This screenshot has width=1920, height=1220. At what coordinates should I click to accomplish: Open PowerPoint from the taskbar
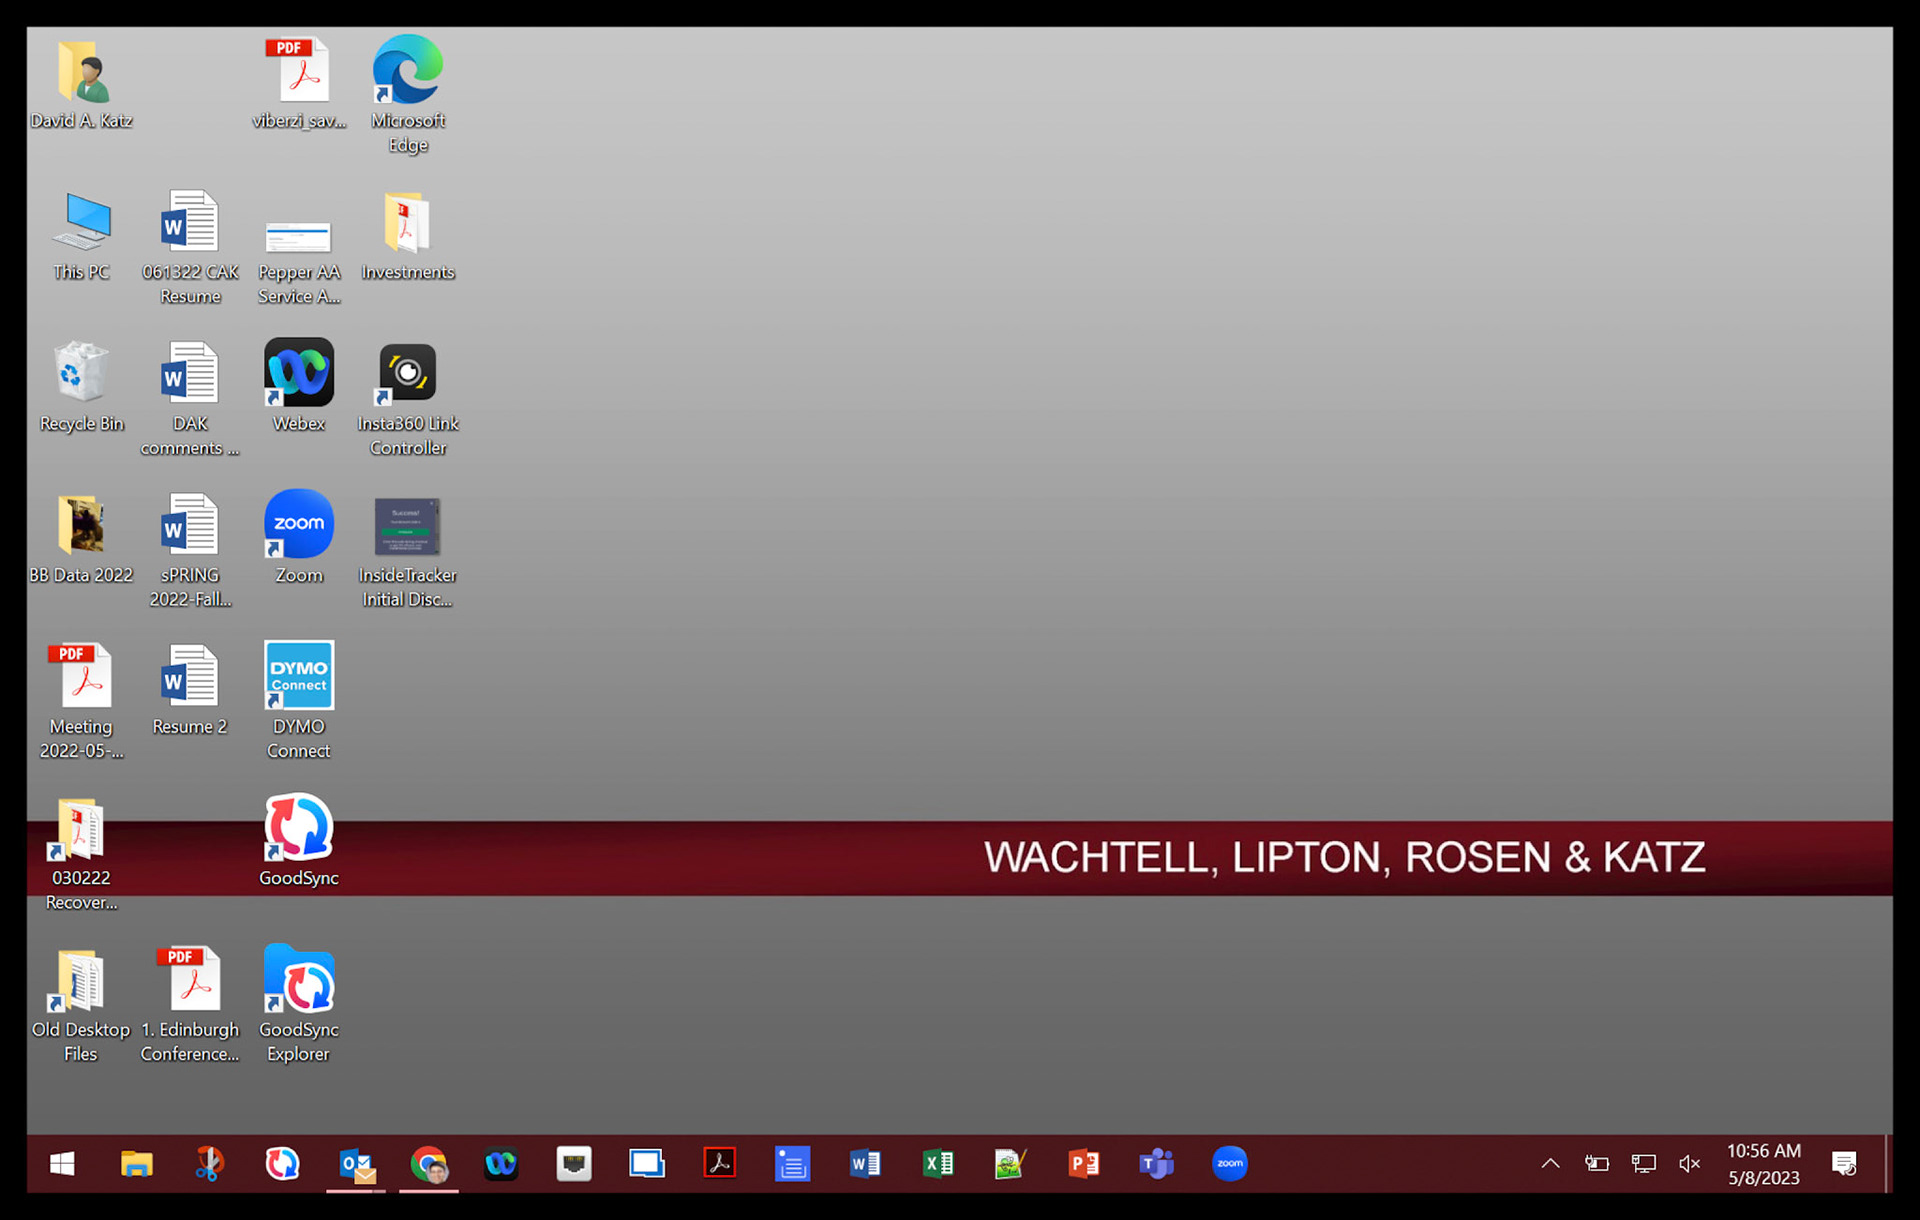(x=1084, y=1164)
